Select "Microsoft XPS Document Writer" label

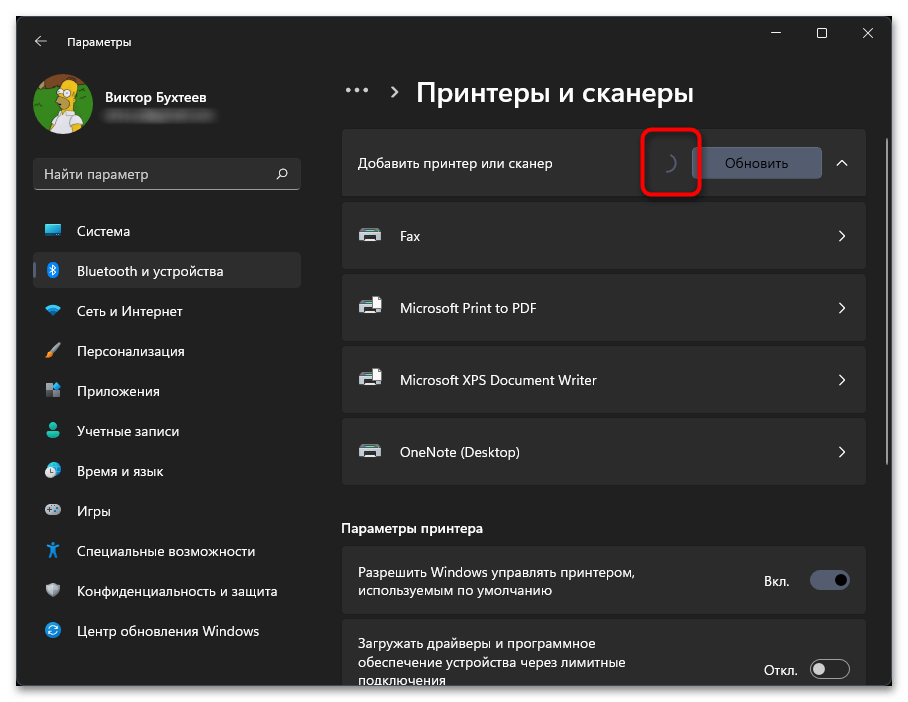pos(498,379)
